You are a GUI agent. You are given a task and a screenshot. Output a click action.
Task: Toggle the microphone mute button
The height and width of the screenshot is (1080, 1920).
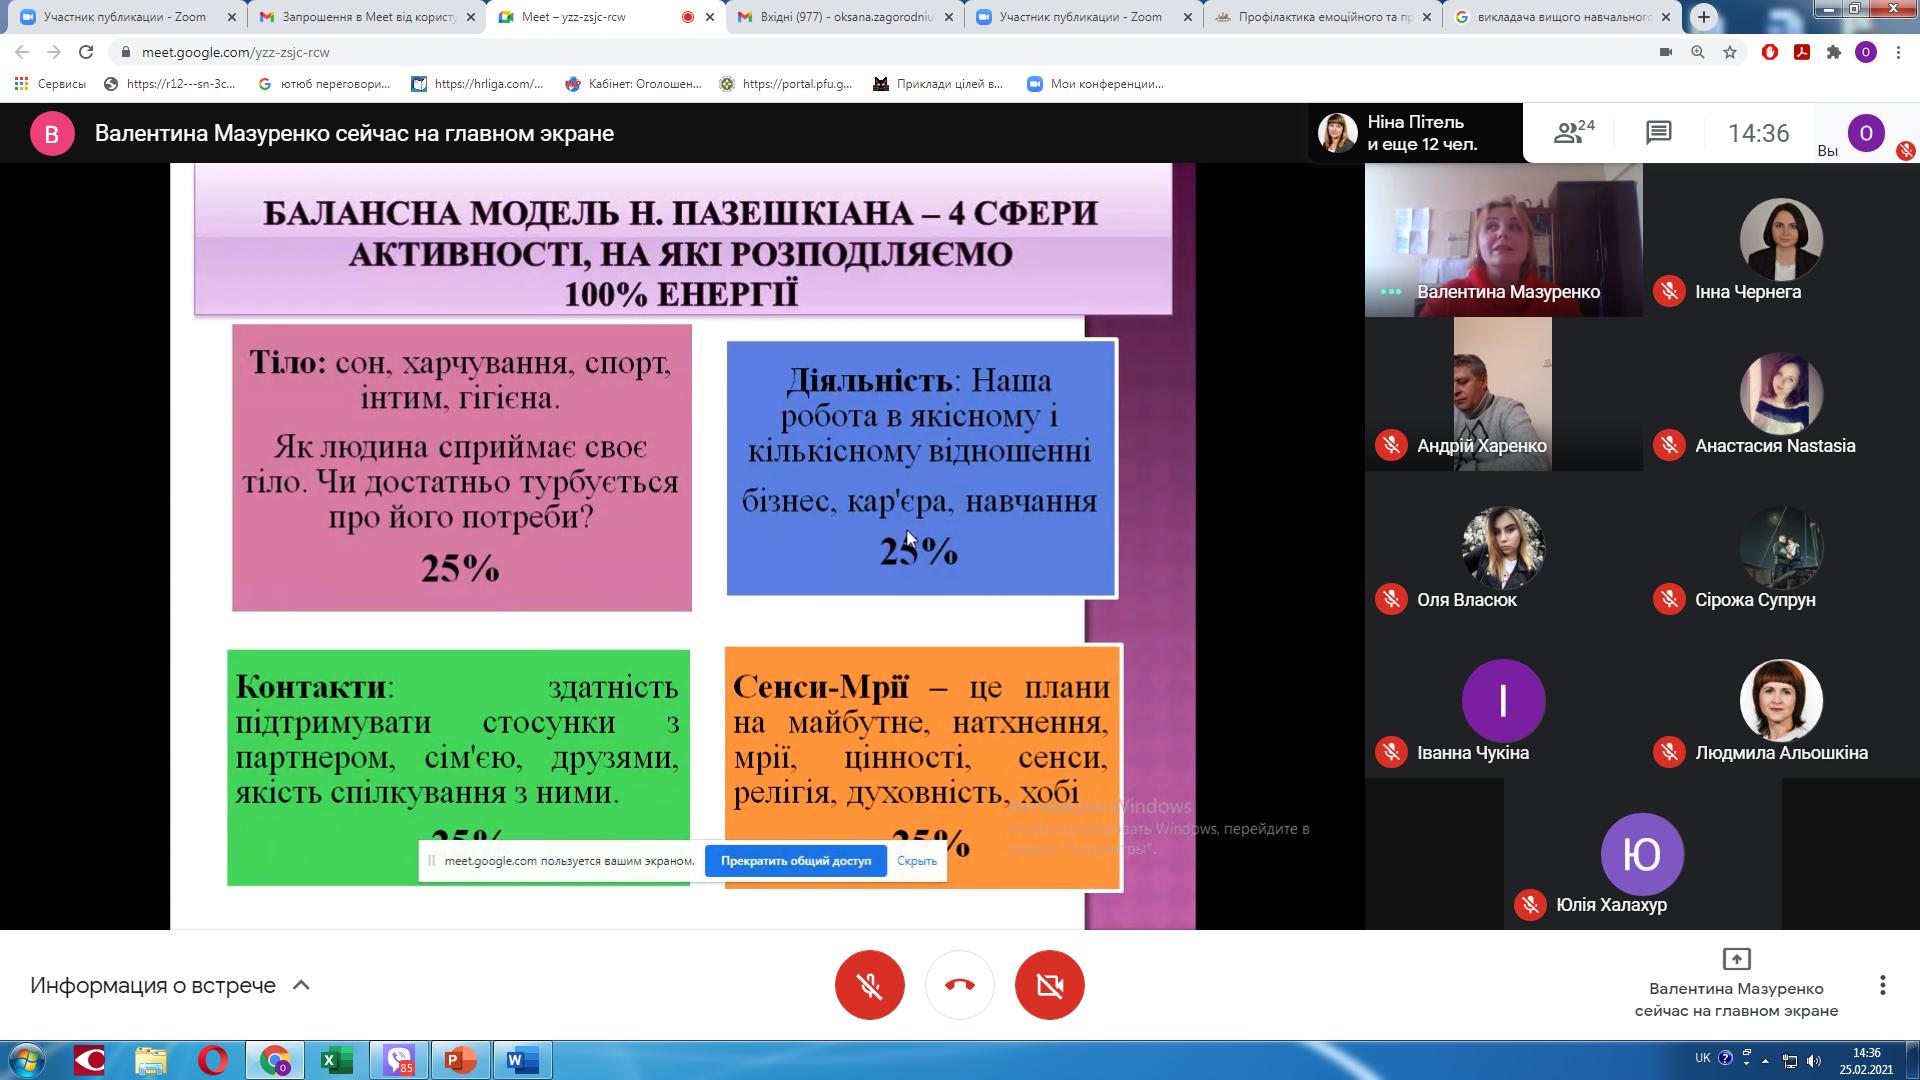pyautogui.click(x=869, y=985)
